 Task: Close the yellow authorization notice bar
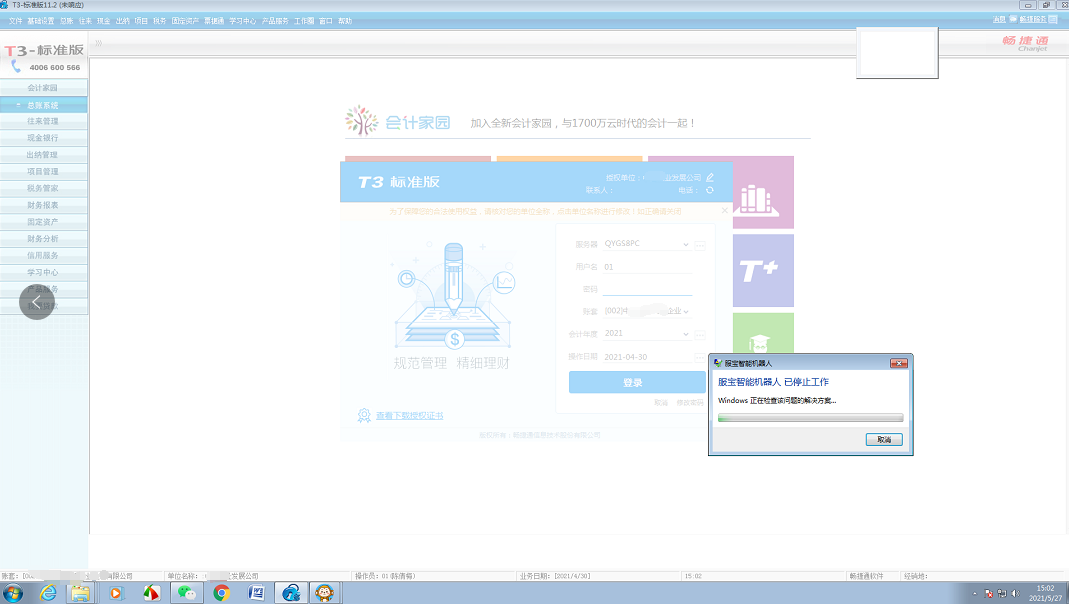pyautogui.click(x=724, y=211)
